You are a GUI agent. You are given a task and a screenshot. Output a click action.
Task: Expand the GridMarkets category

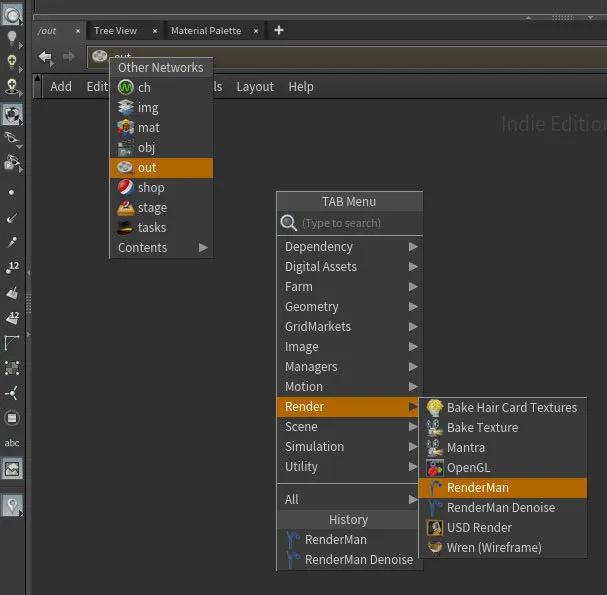[349, 327]
